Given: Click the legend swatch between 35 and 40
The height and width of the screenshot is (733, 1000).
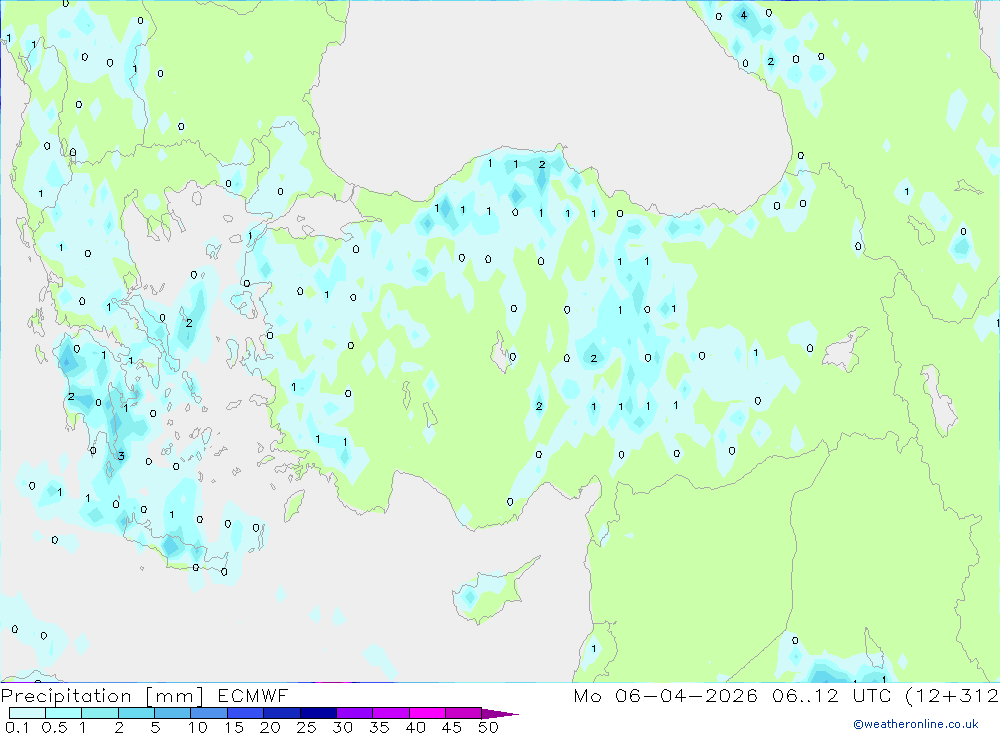Looking at the screenshot, I should tap(391, 713).
